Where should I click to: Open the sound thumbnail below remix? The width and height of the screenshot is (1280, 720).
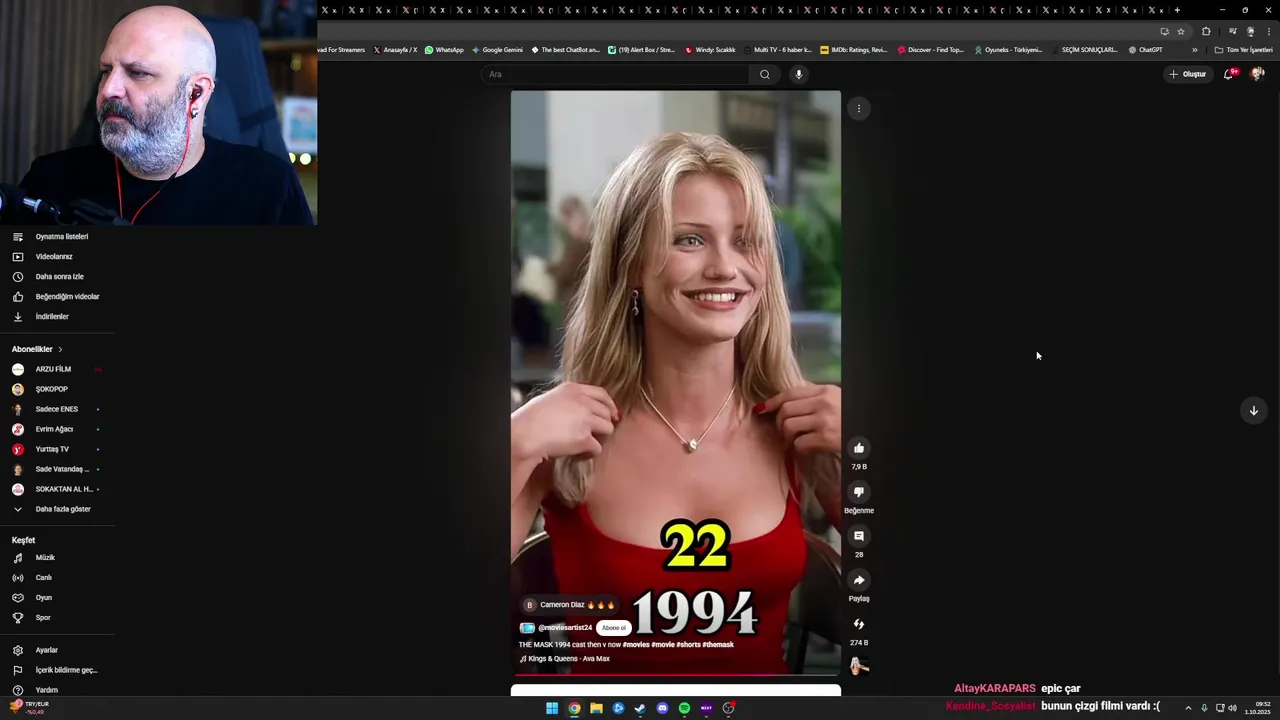[x=858, y=666]
